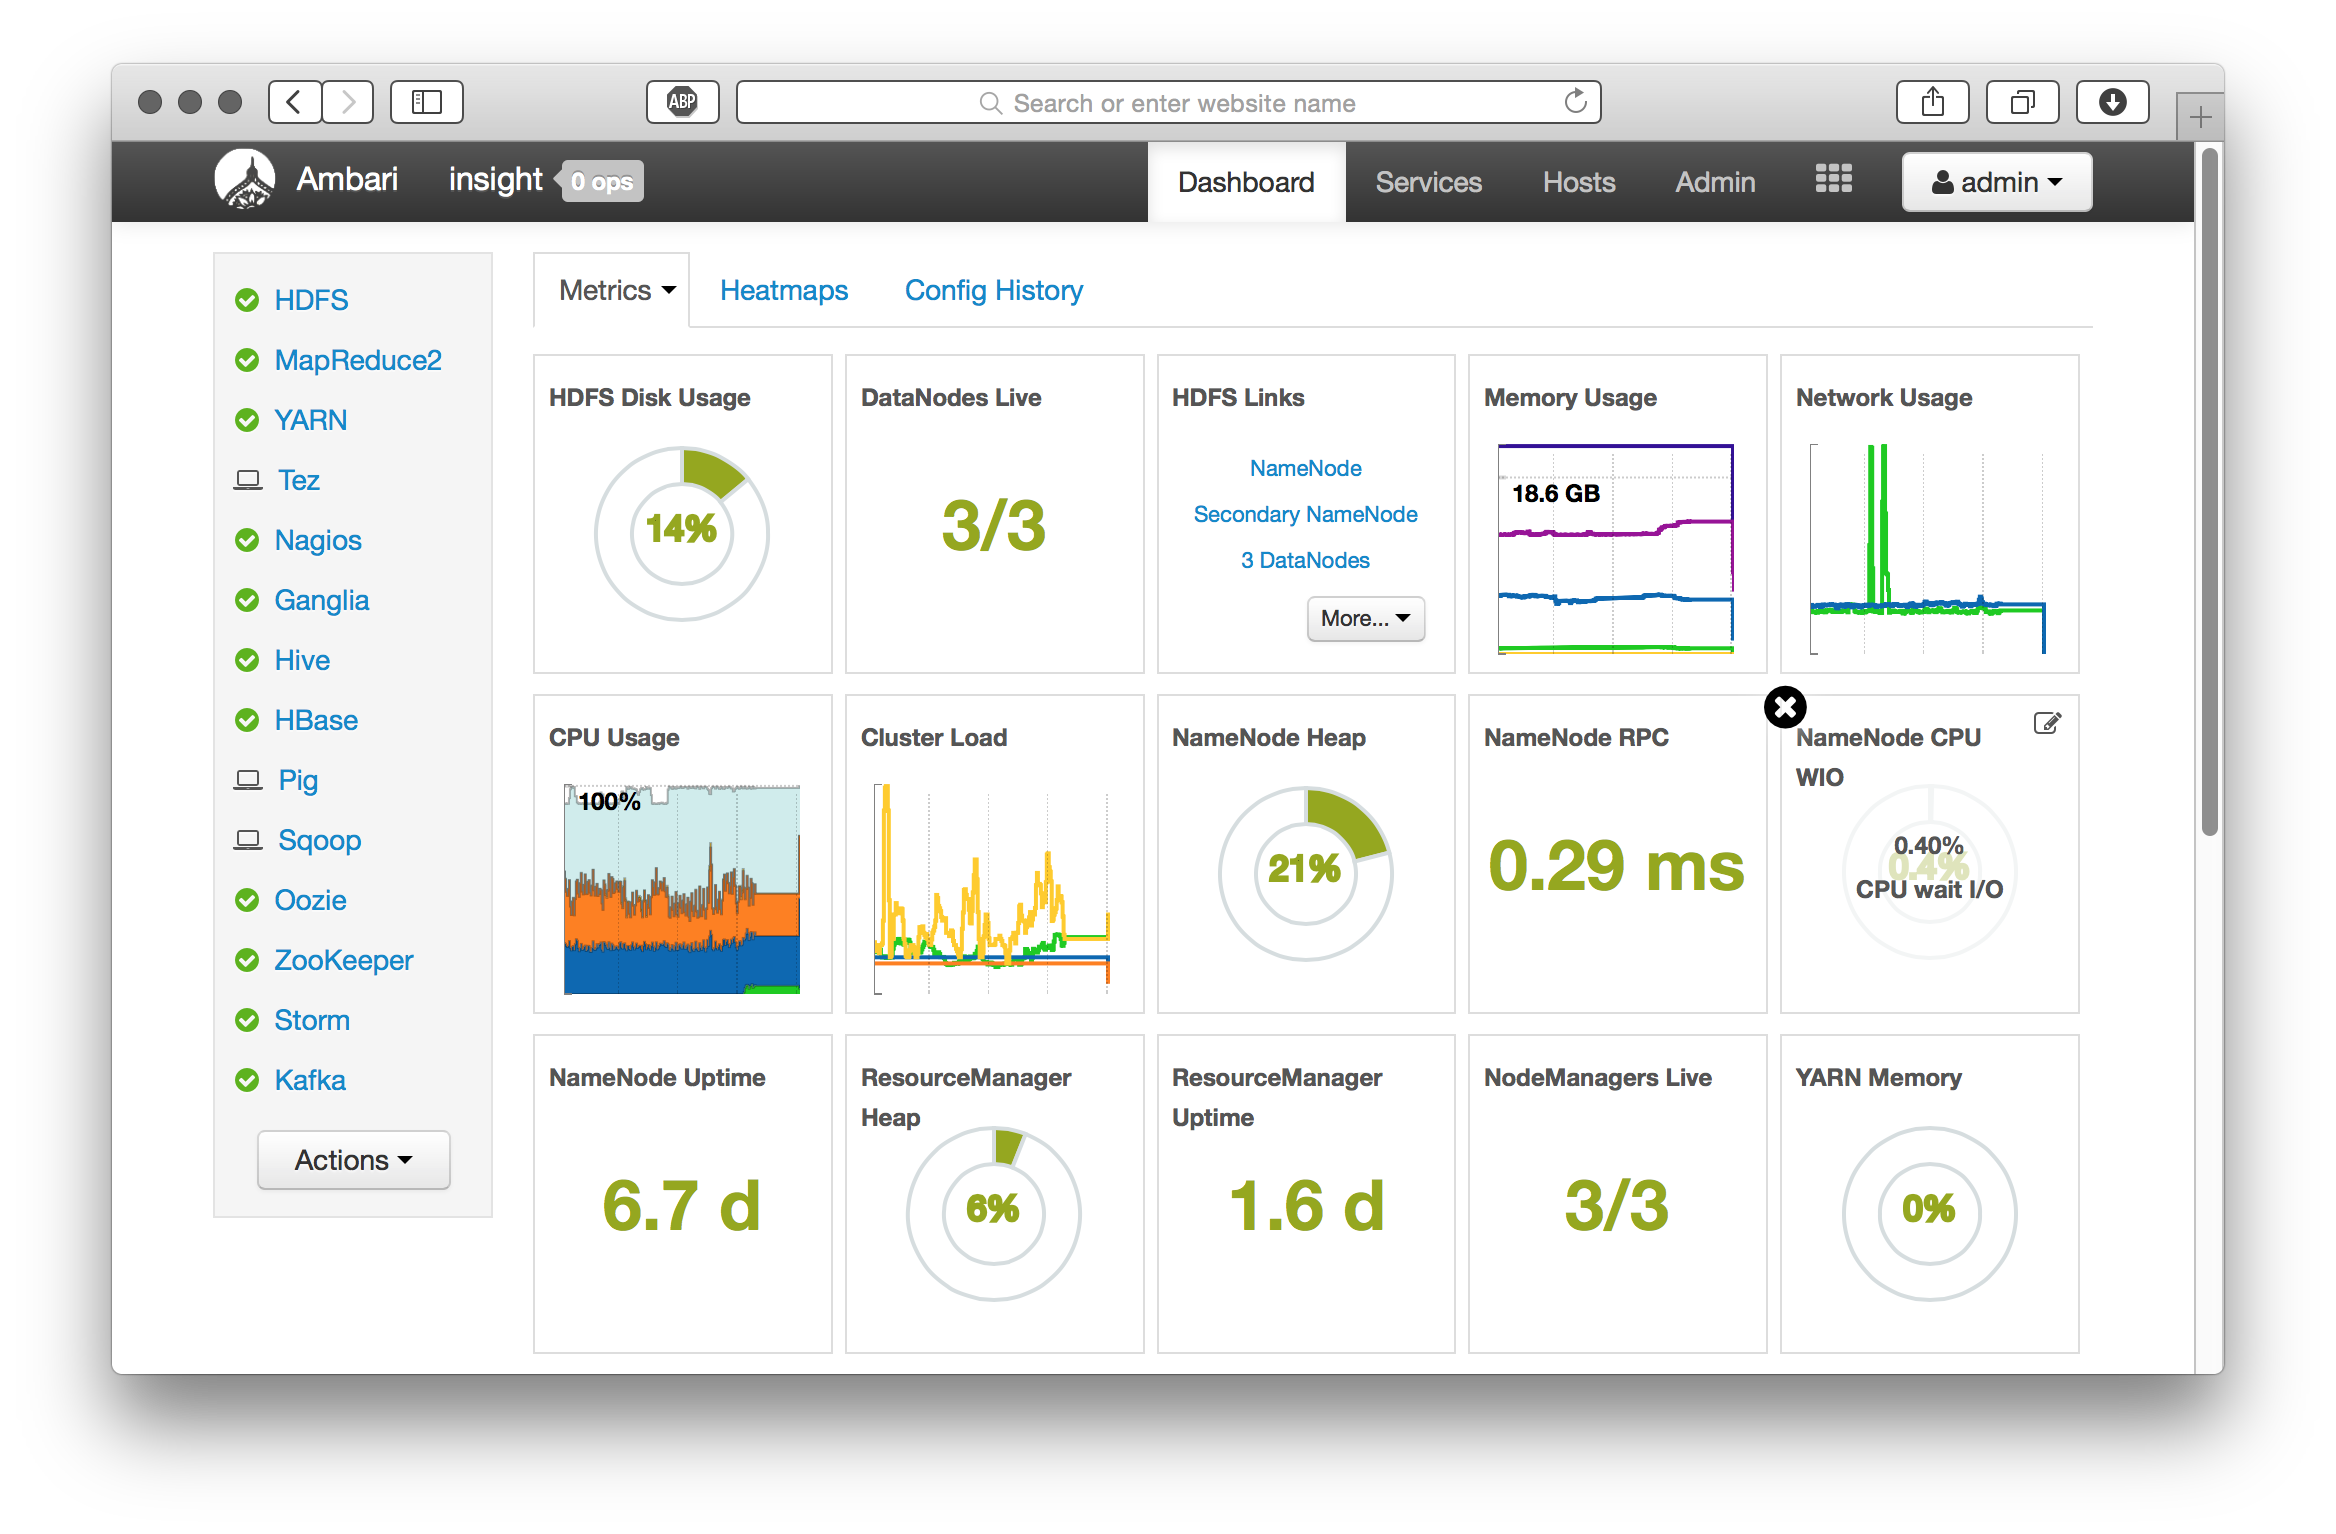Screen dimensions: 2336x1534
Task: Open the grid views icon in navbar
Action: (1833, 180)
